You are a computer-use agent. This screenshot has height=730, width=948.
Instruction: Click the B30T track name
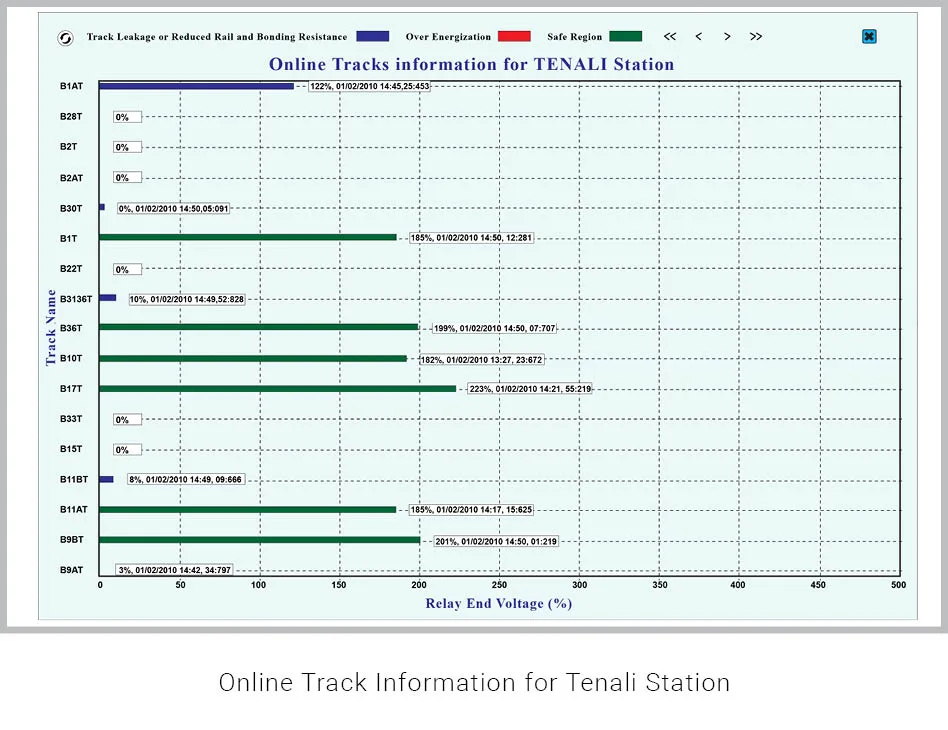pyautogui.click(x=71, y=208)
